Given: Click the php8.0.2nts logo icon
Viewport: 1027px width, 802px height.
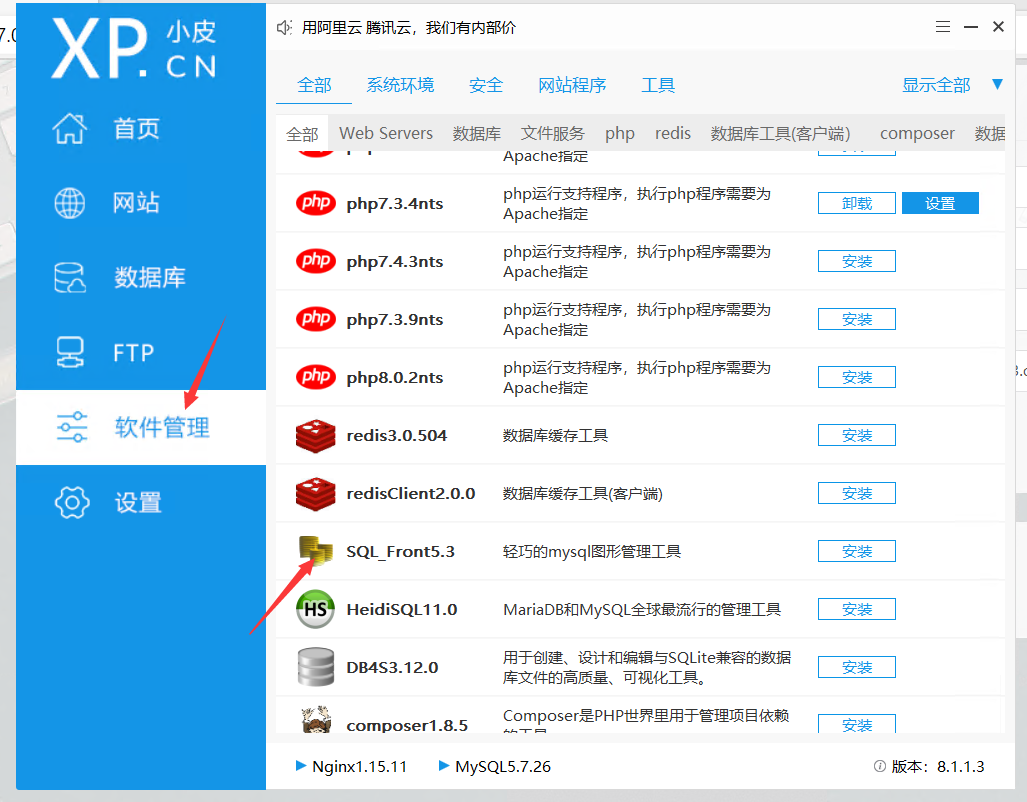Looking at the screenshot, I should point(316,377).
